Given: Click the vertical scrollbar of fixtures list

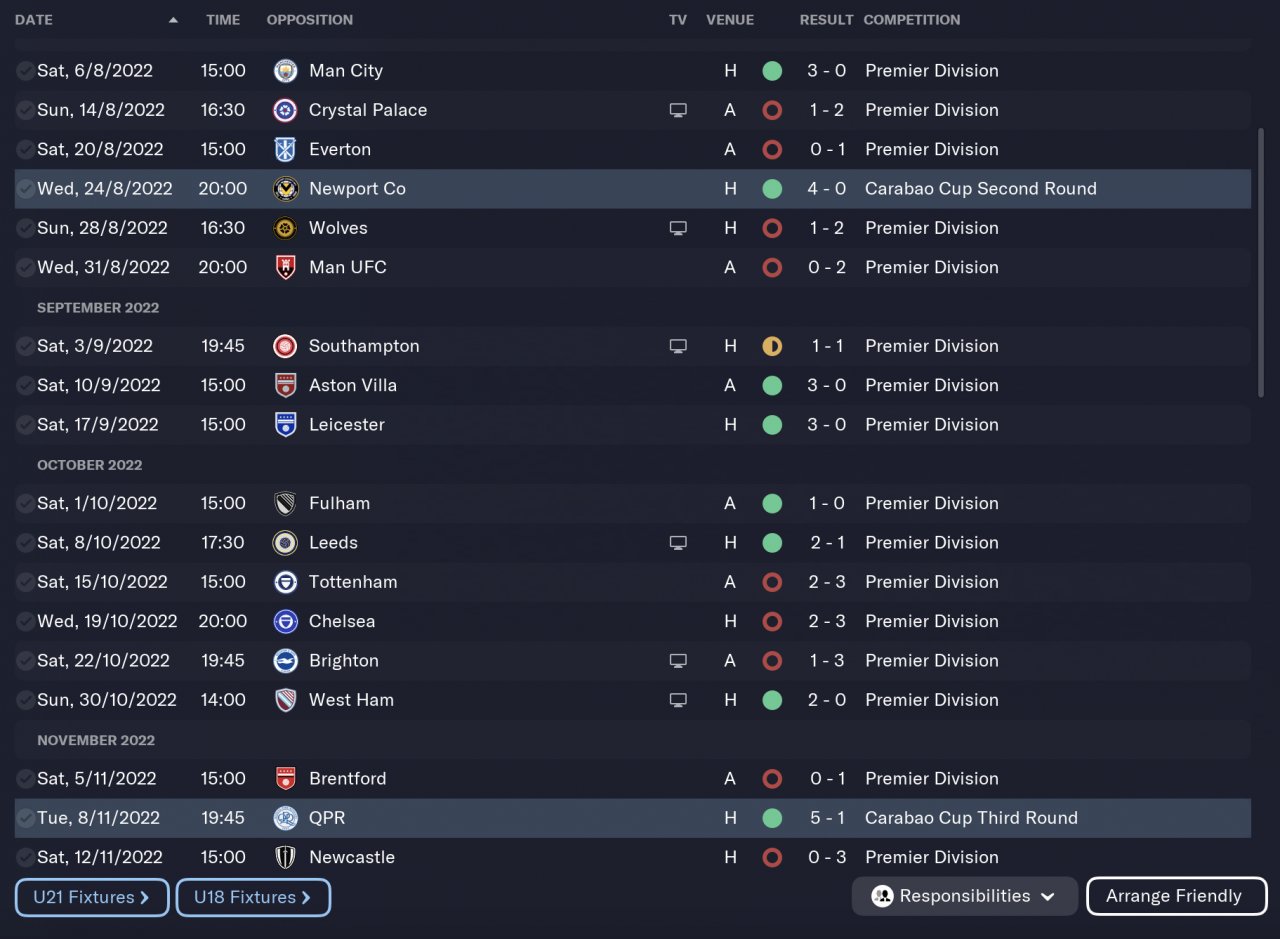Looking at the screenshot, I should [1263, 260].
